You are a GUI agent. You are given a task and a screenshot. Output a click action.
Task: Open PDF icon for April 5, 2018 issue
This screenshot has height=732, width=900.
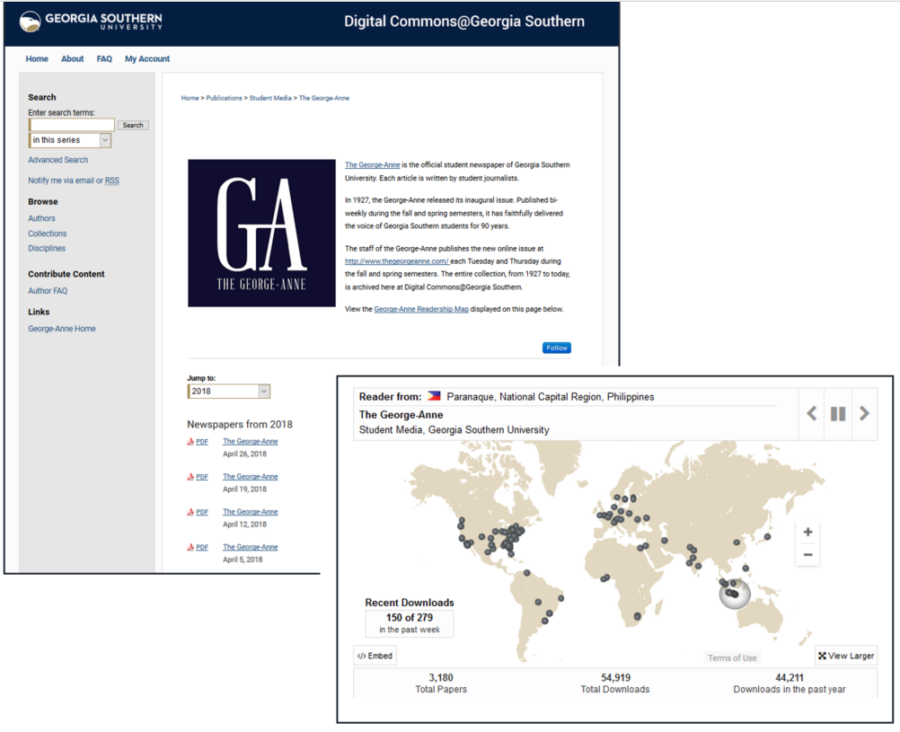pos(190,547)
